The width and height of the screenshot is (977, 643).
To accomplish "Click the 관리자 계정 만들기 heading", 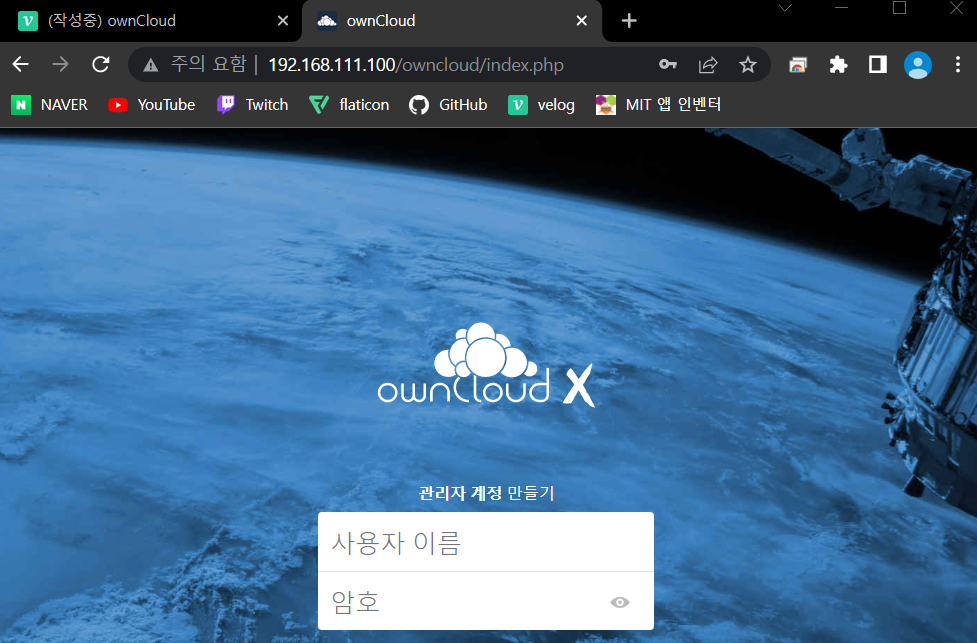I will [x=486, y=493].
